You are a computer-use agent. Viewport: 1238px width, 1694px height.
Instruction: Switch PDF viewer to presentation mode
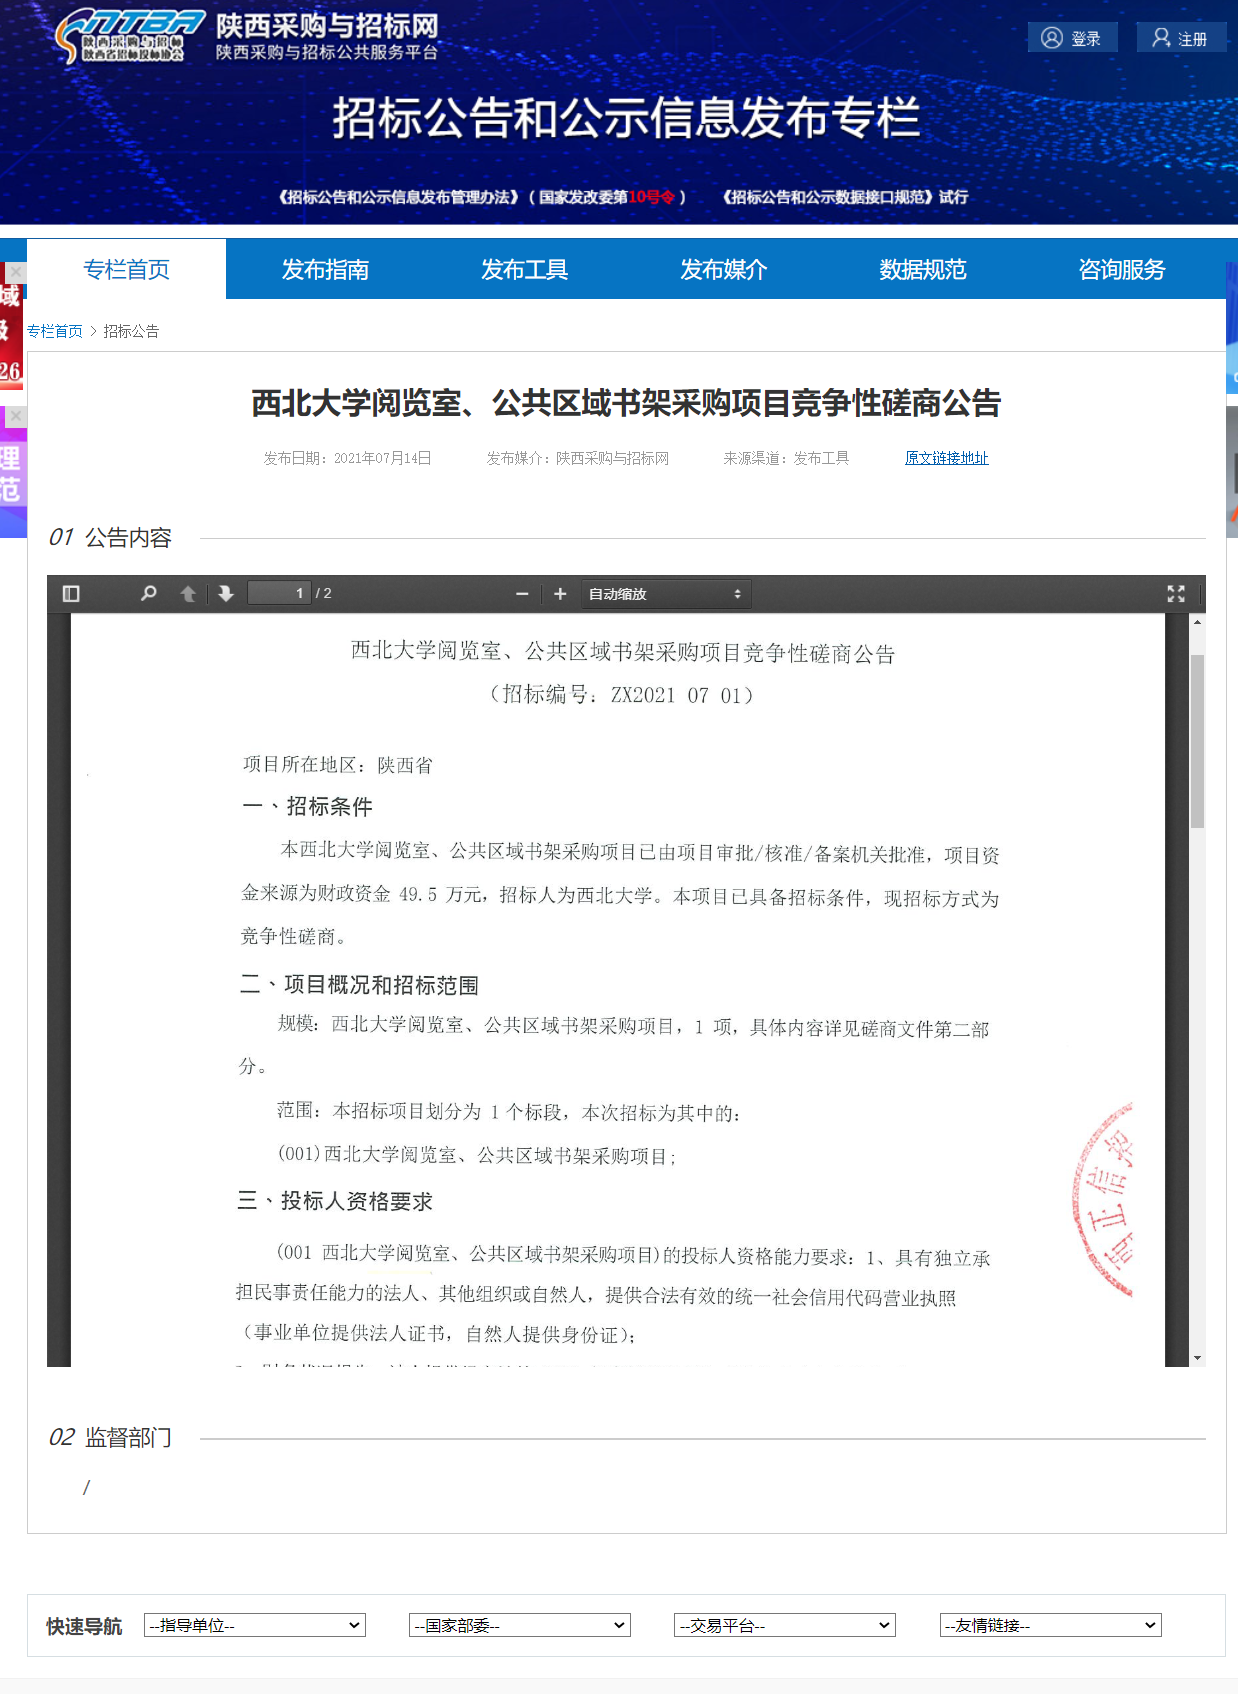click(1176, 594)
